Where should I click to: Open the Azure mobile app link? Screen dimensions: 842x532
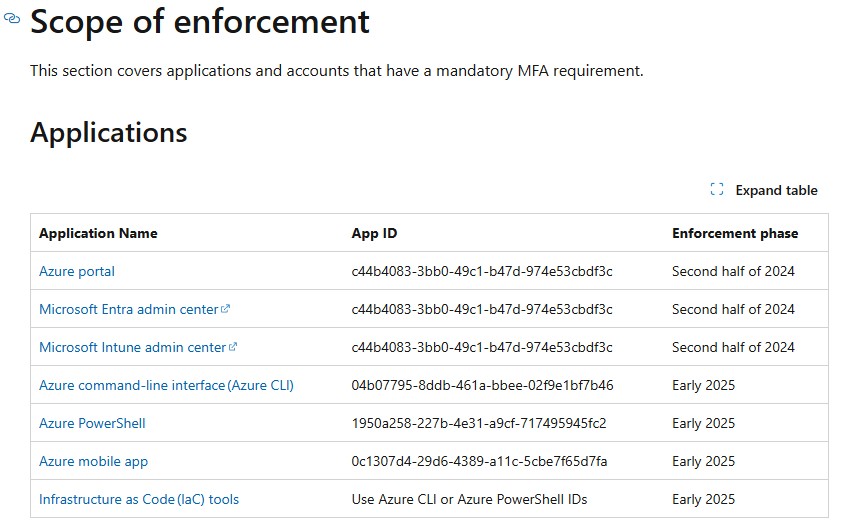(93, 462)
